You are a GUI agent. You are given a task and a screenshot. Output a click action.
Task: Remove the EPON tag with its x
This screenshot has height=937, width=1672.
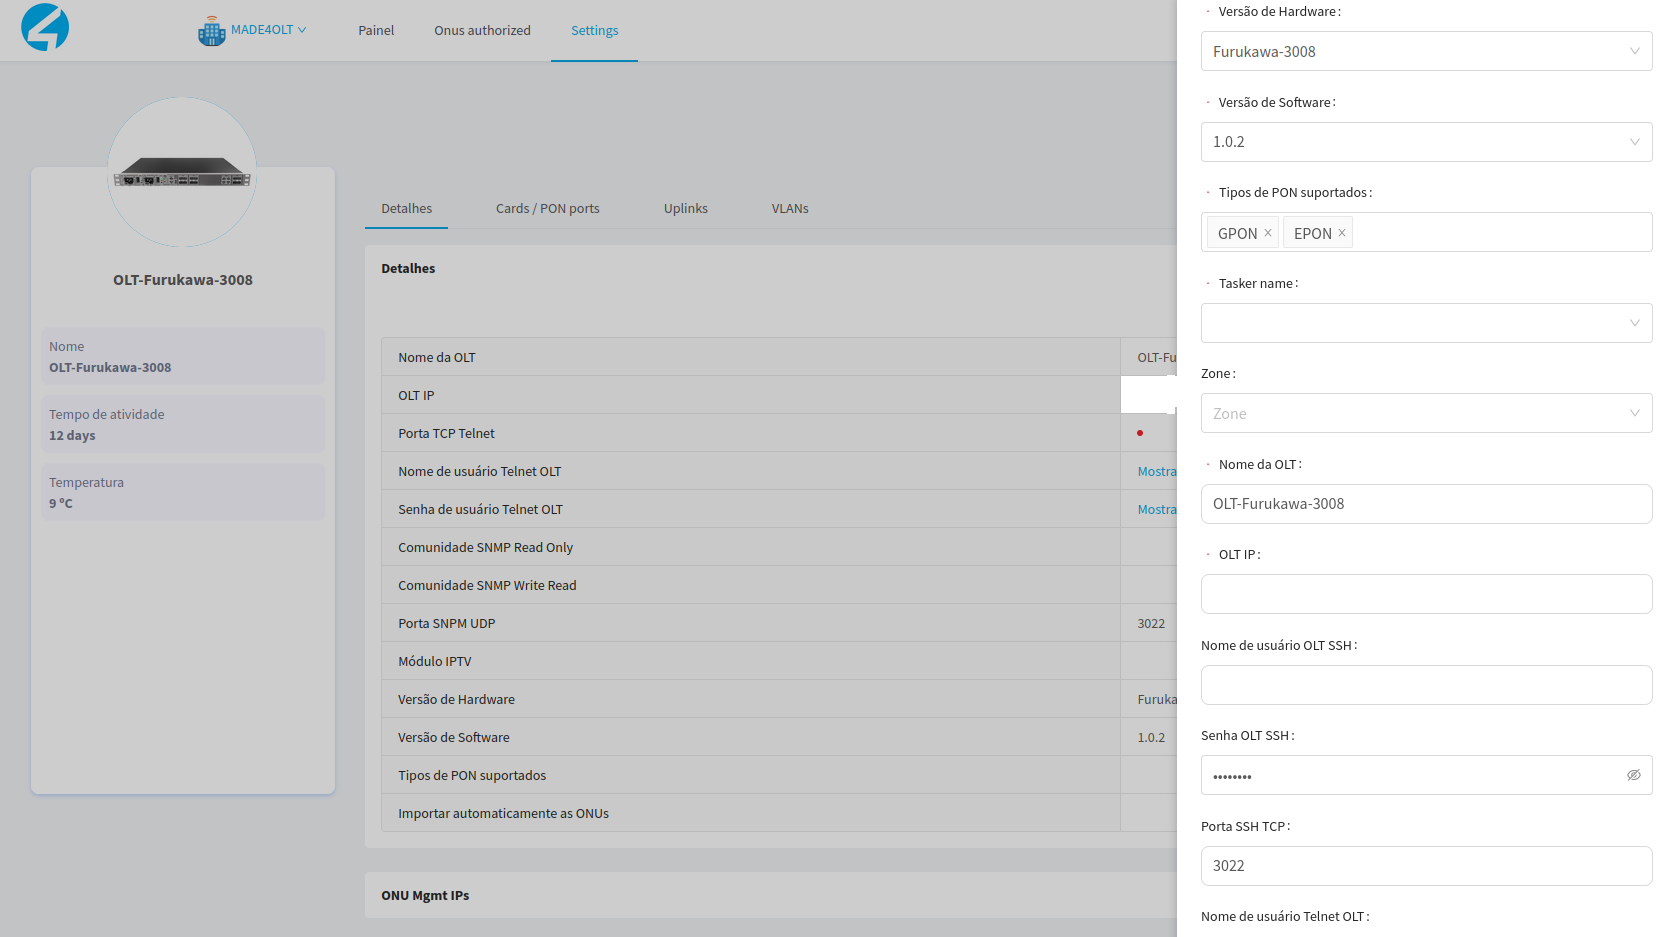point(1342,233)
